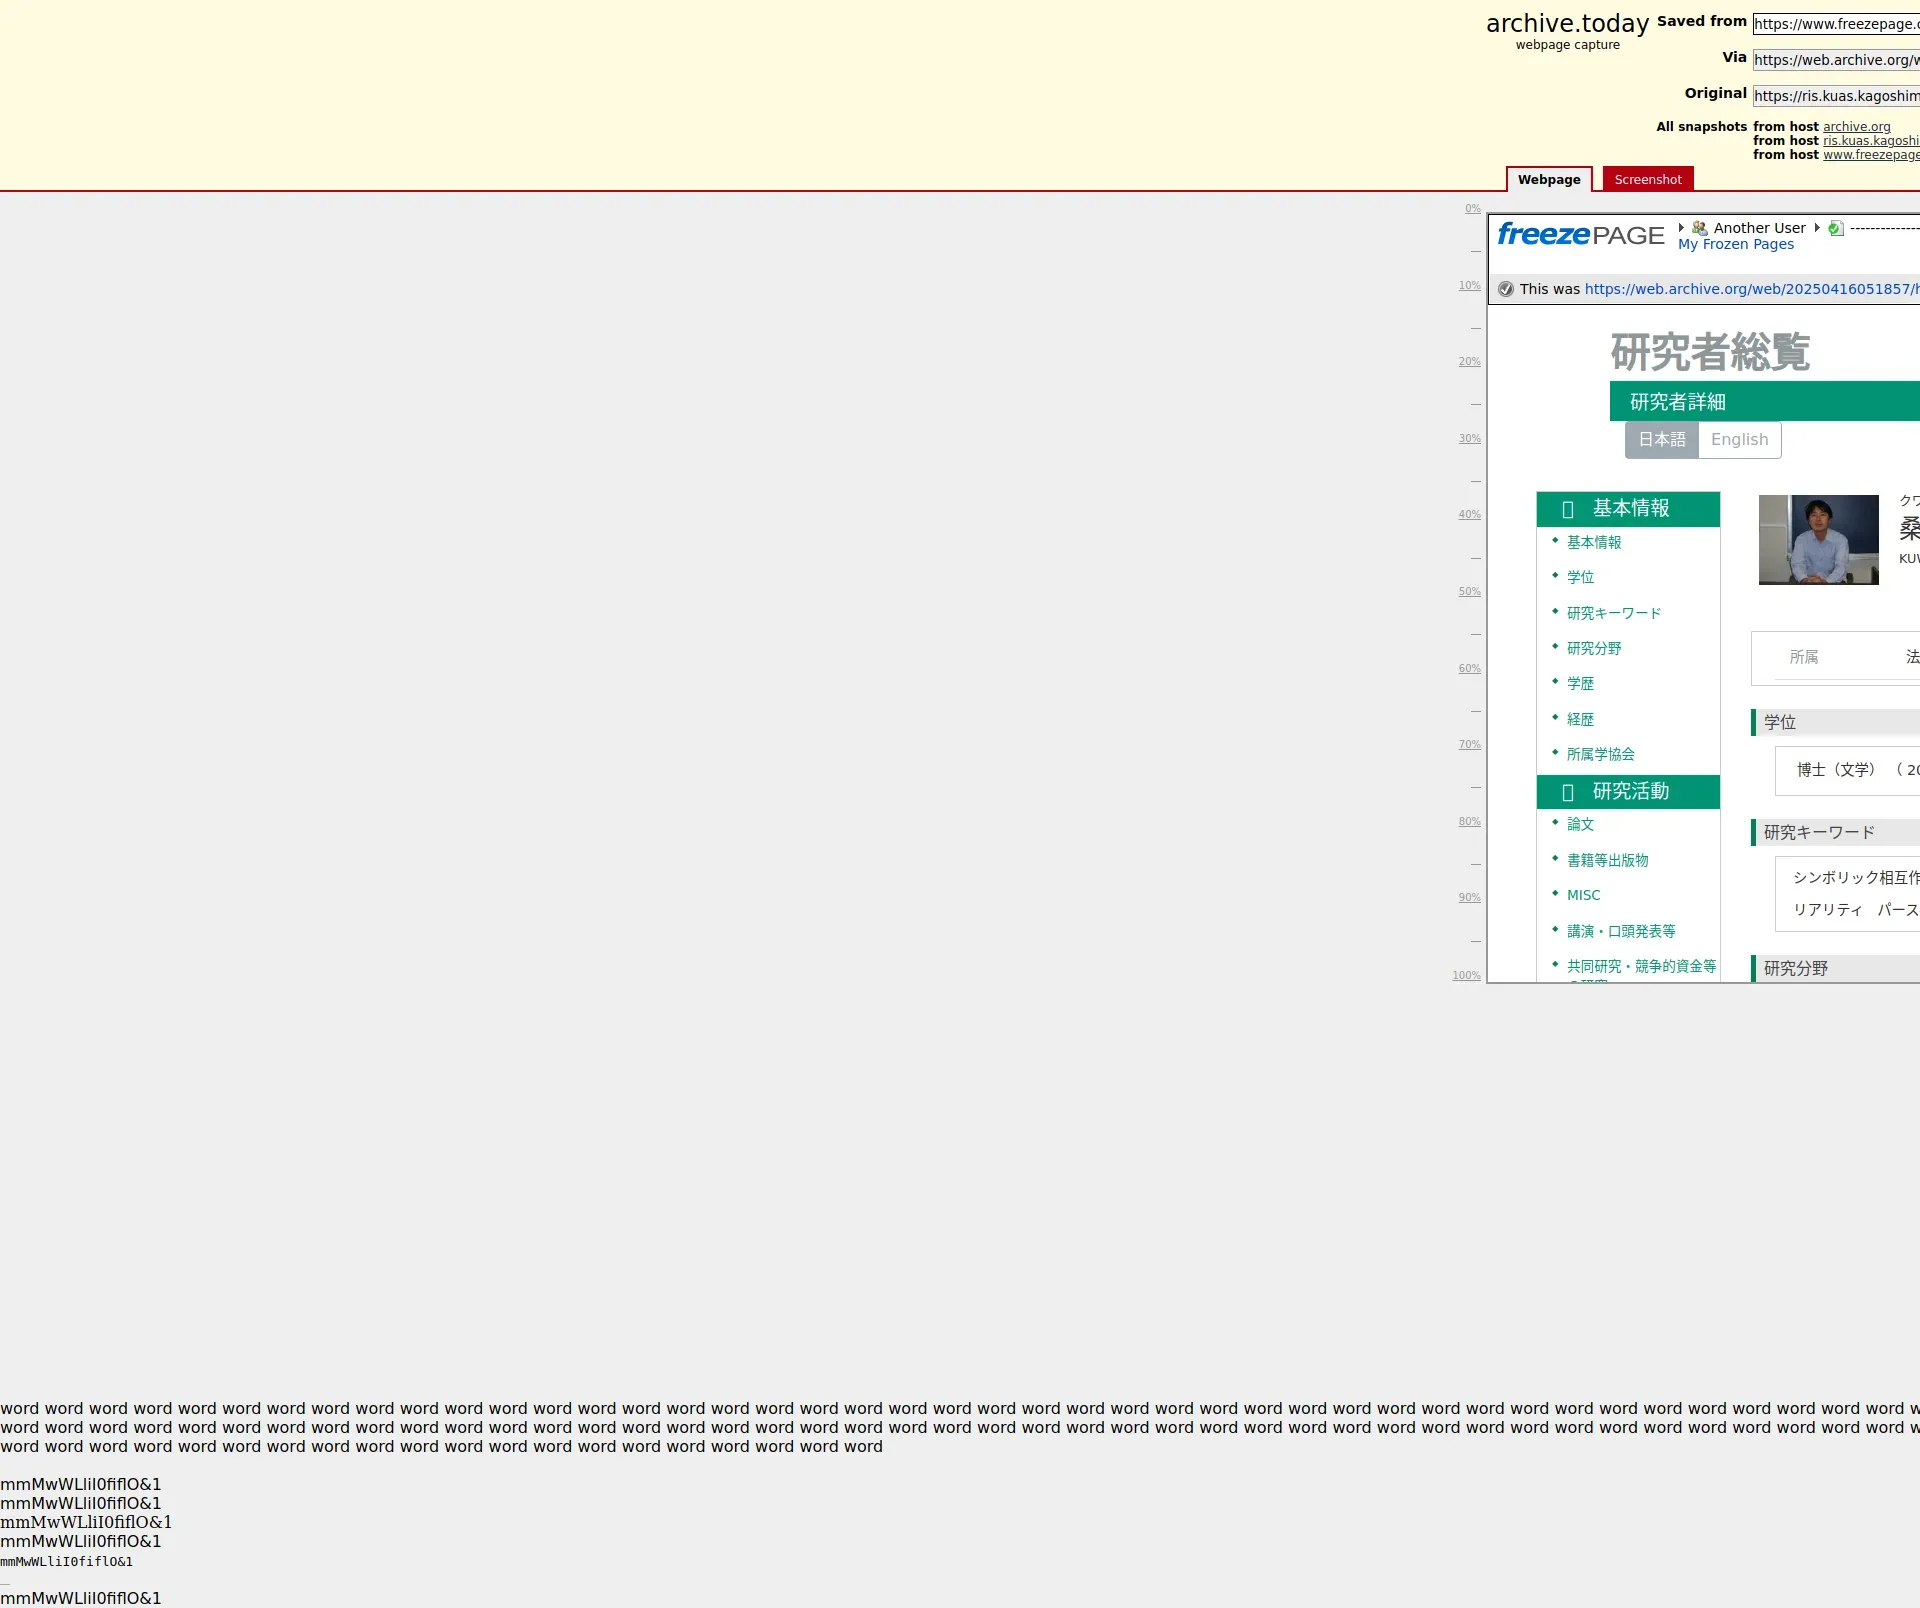Expand arrow after Another User
Screen dimensions: 1920x1608
(x=1817, y=227)
